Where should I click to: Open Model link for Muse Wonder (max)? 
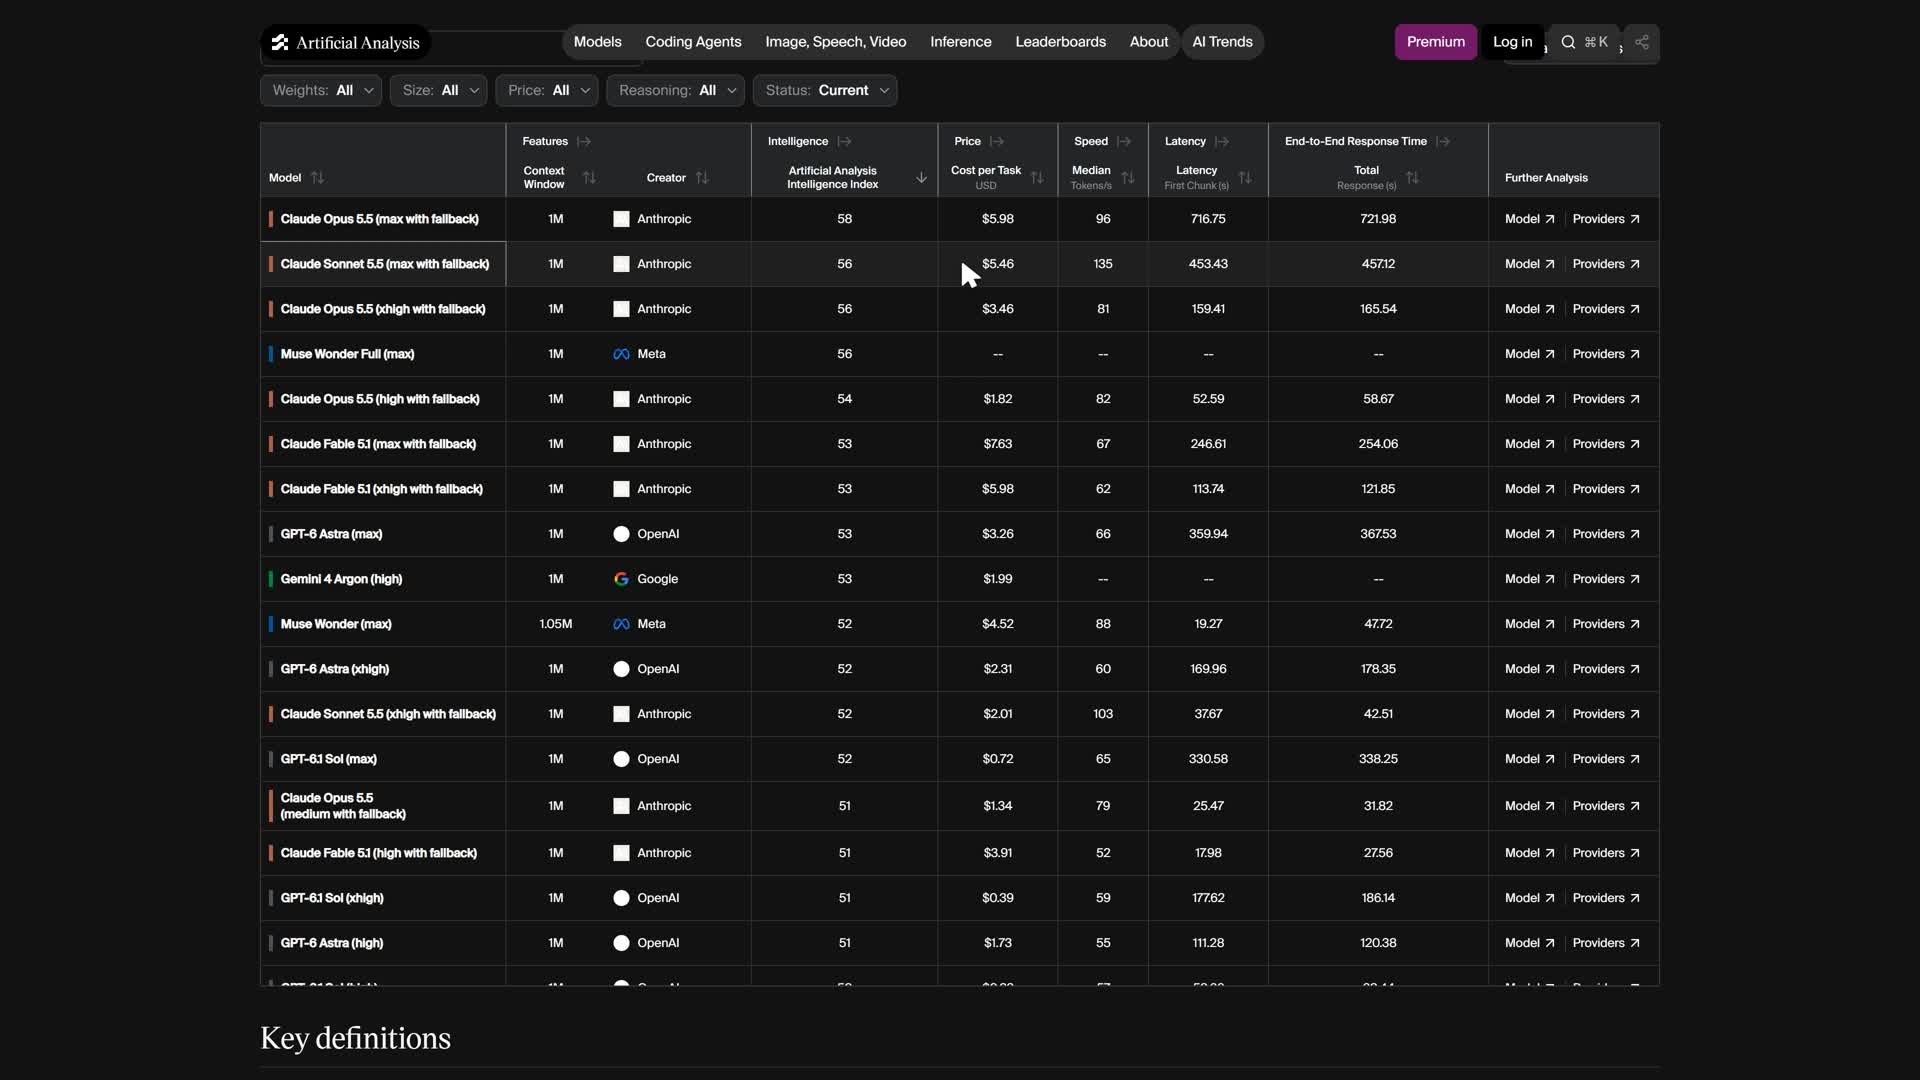pyautogui.click(x=1529, y=624)
